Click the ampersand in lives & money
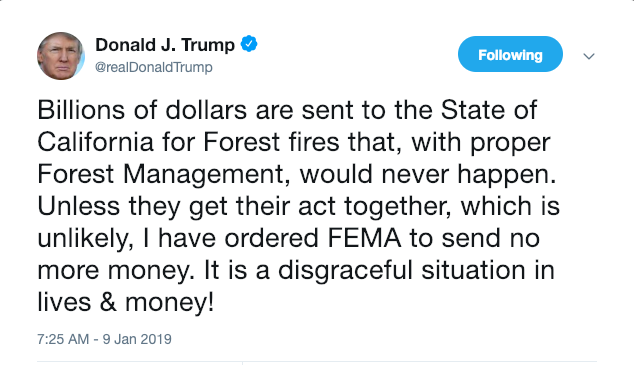This screenshot has height=365, width=634. pos(108,302)
